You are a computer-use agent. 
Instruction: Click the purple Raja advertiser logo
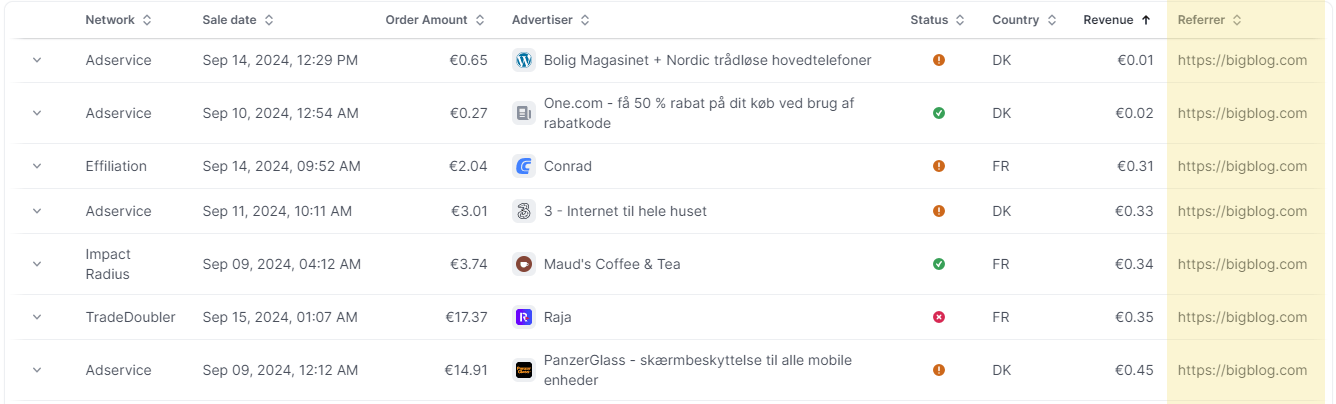[x=523, y=317]
